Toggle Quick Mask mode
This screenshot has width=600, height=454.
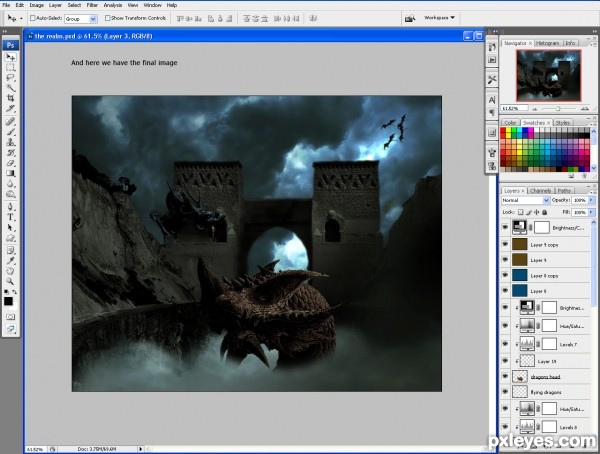click(x=10, y=317)
